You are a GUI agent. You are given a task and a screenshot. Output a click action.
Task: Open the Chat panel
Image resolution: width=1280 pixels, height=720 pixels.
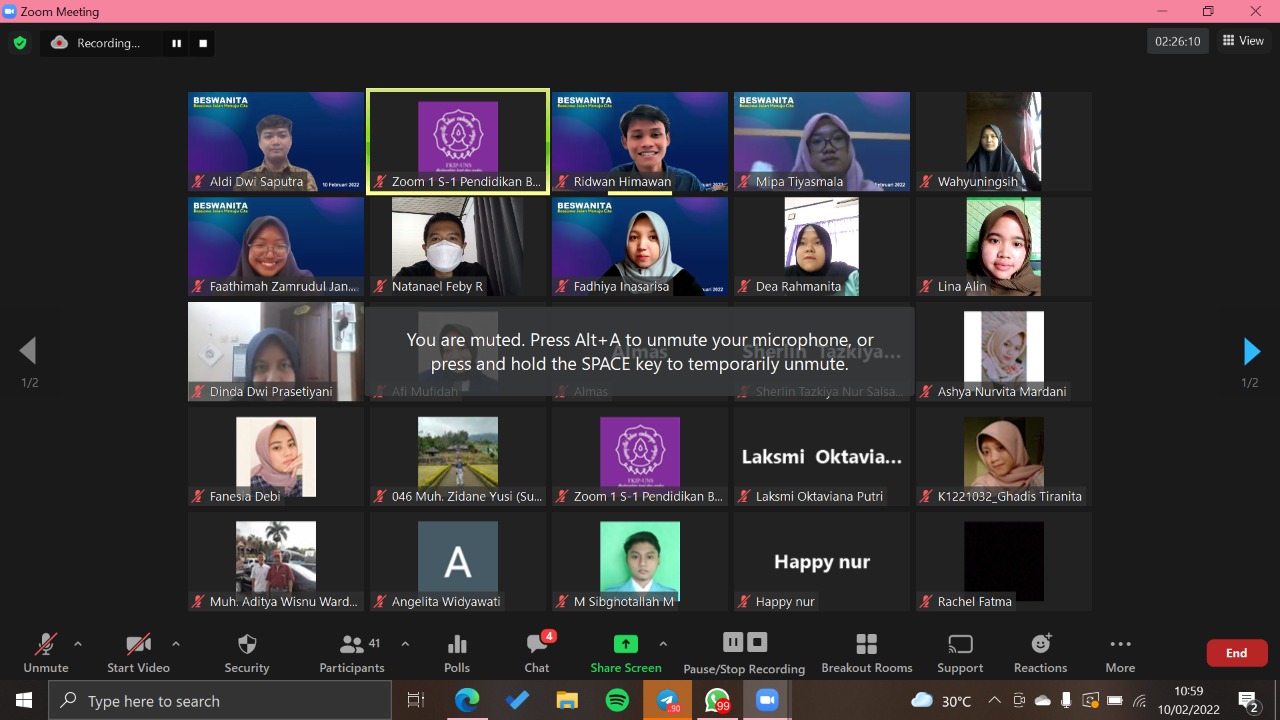pyautogui.click(x=537, y=652)
